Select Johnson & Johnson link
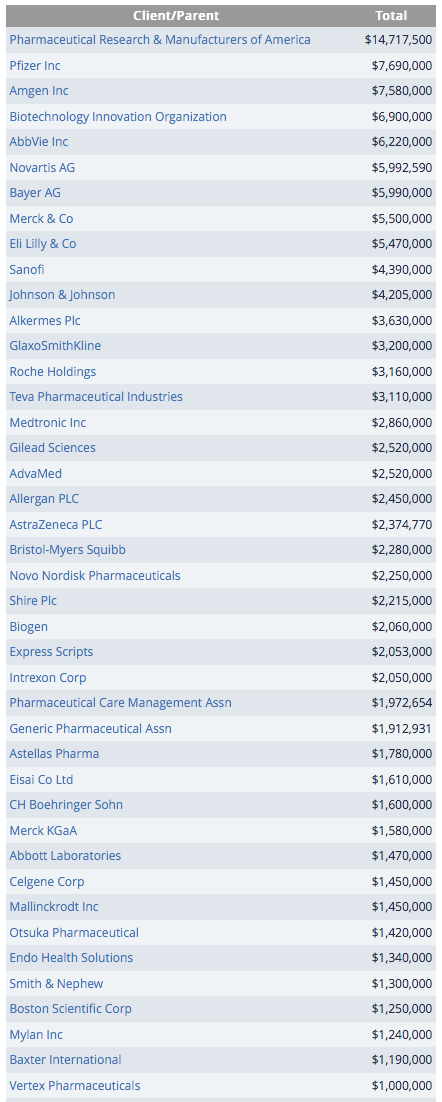The height and width of the screenshot is (1102, 442). [x=62, y=295]
